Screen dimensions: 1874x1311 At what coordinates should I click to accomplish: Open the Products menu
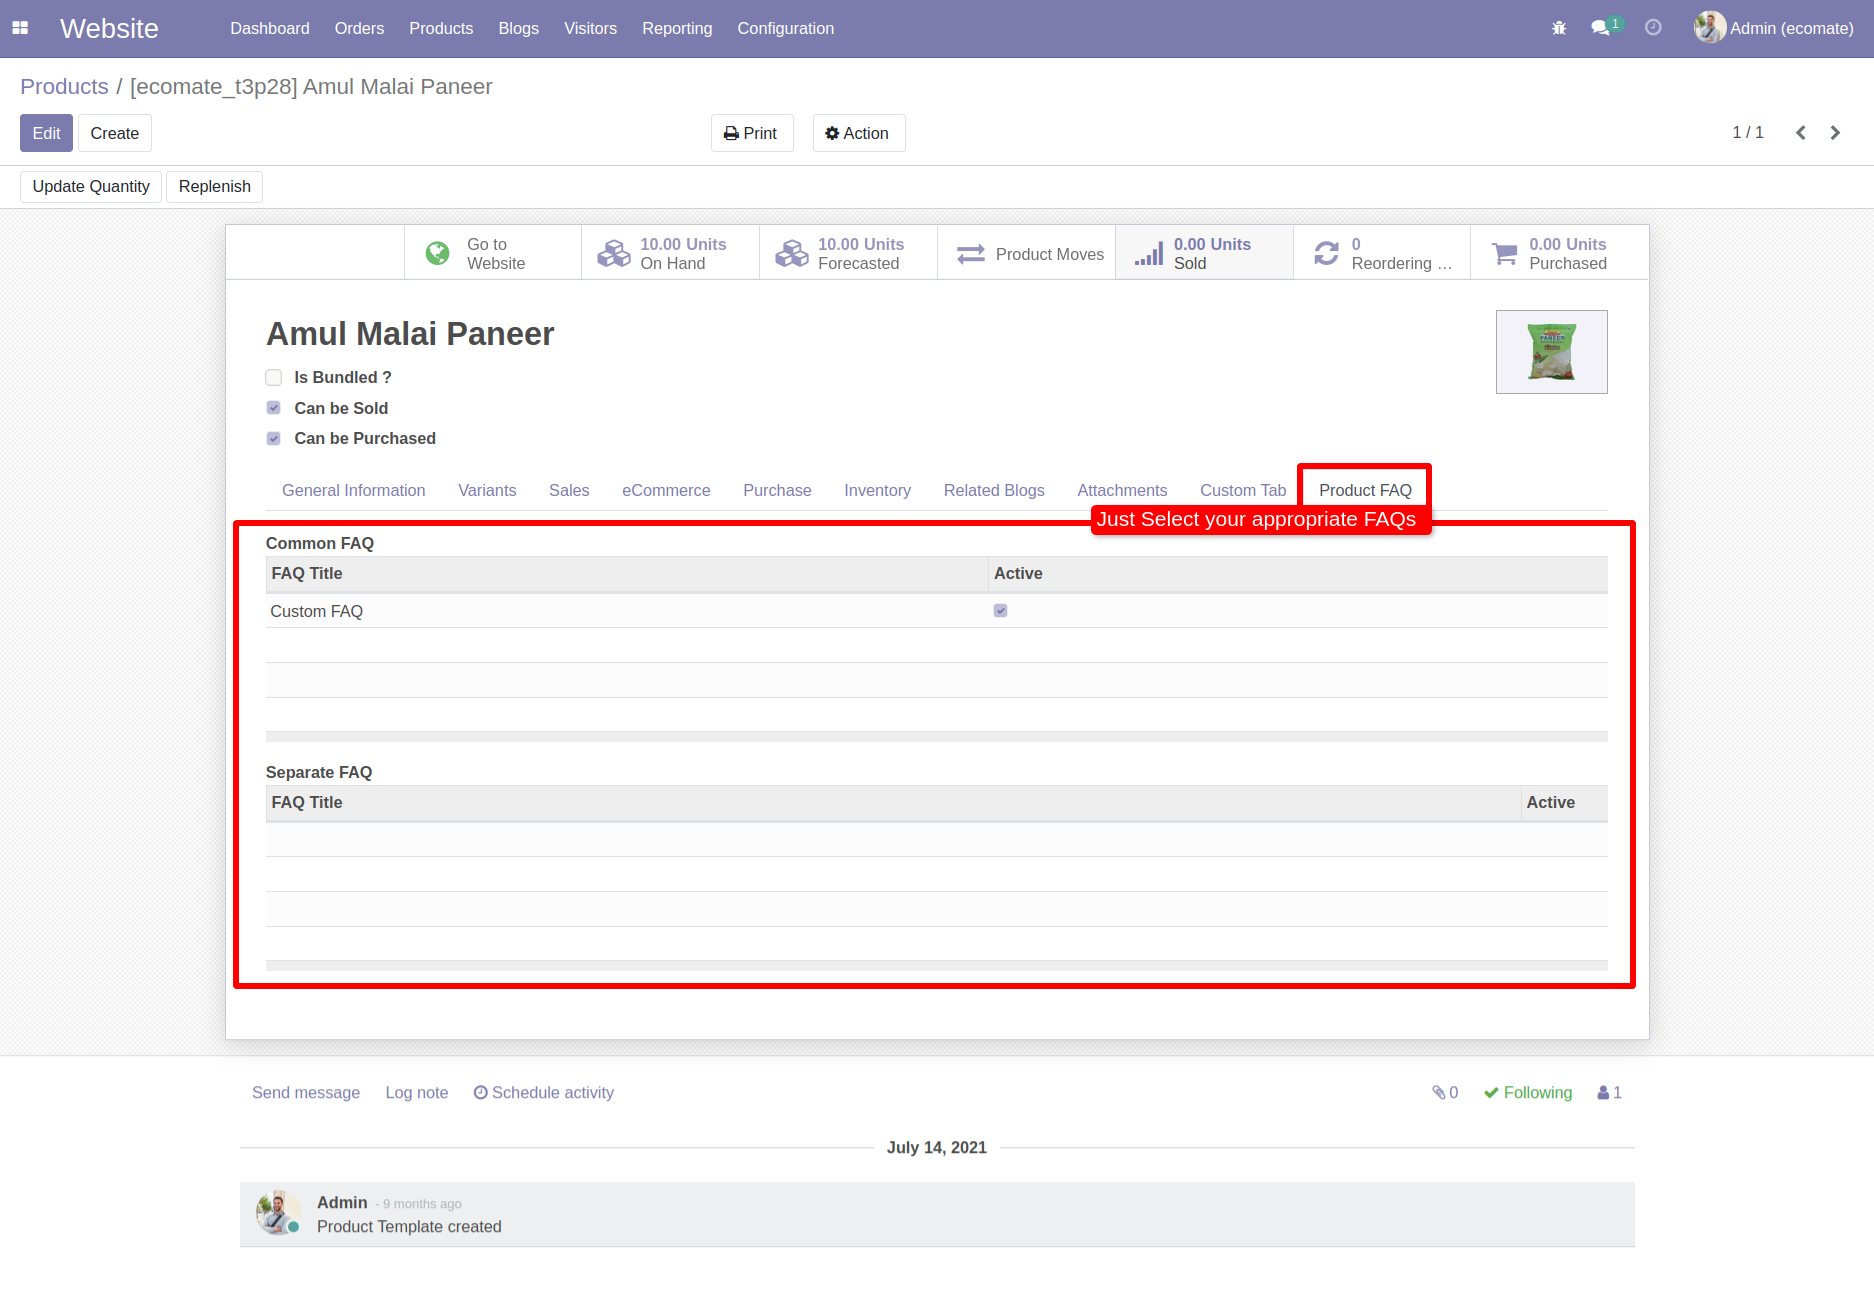pos(441,28)
